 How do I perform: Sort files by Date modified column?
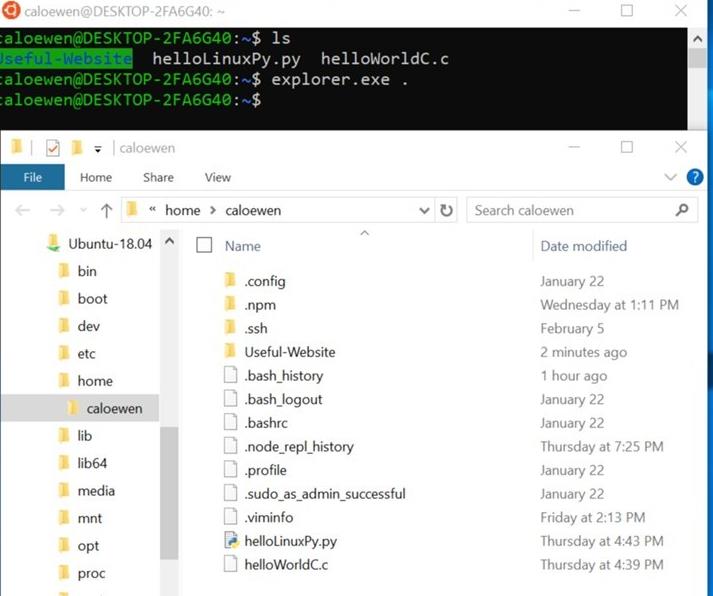click(583, 246)
